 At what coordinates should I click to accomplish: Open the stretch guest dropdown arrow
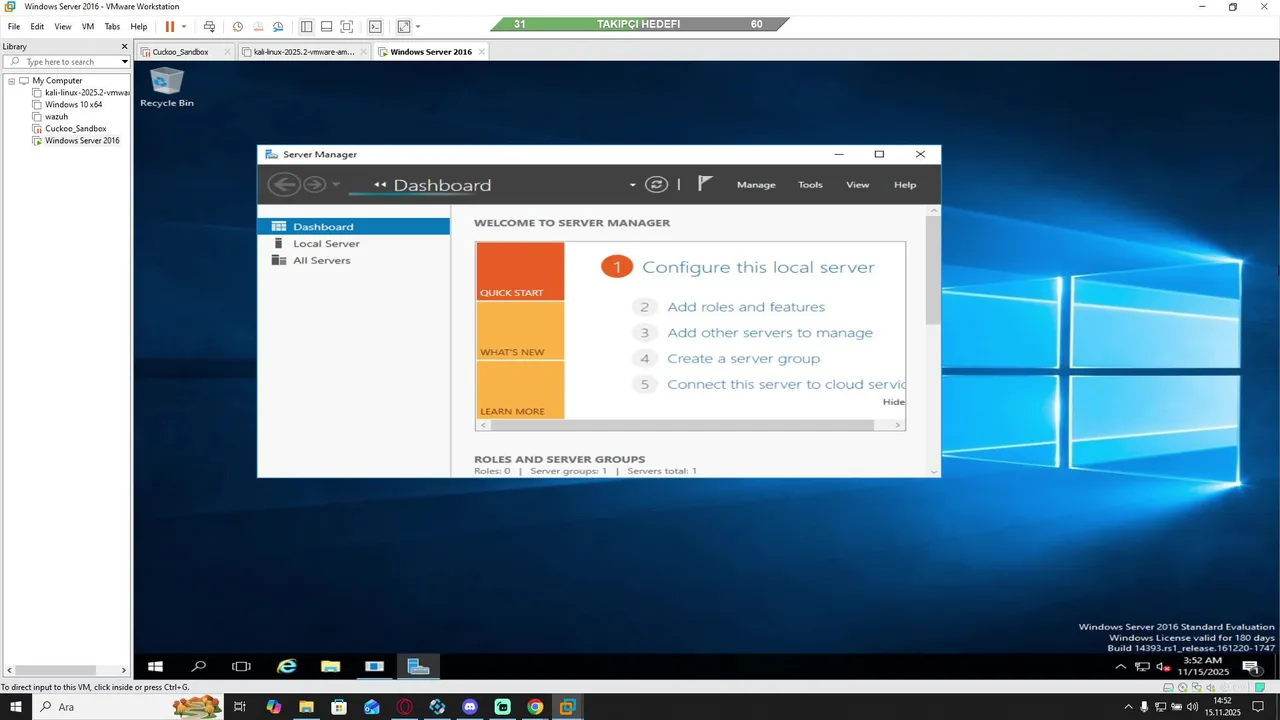tap(418, 27)
